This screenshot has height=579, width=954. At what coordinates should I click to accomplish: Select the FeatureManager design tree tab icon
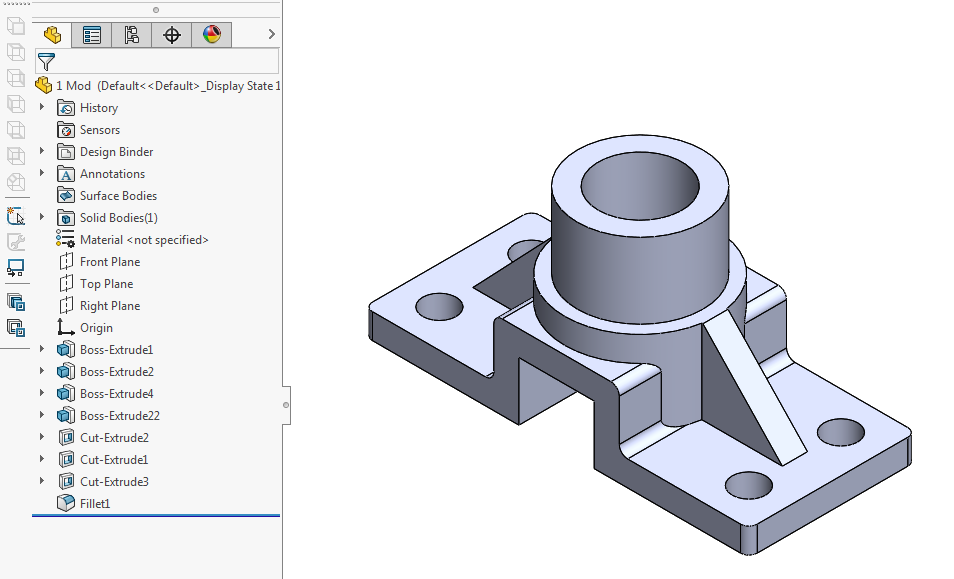[x=52, y=34]
